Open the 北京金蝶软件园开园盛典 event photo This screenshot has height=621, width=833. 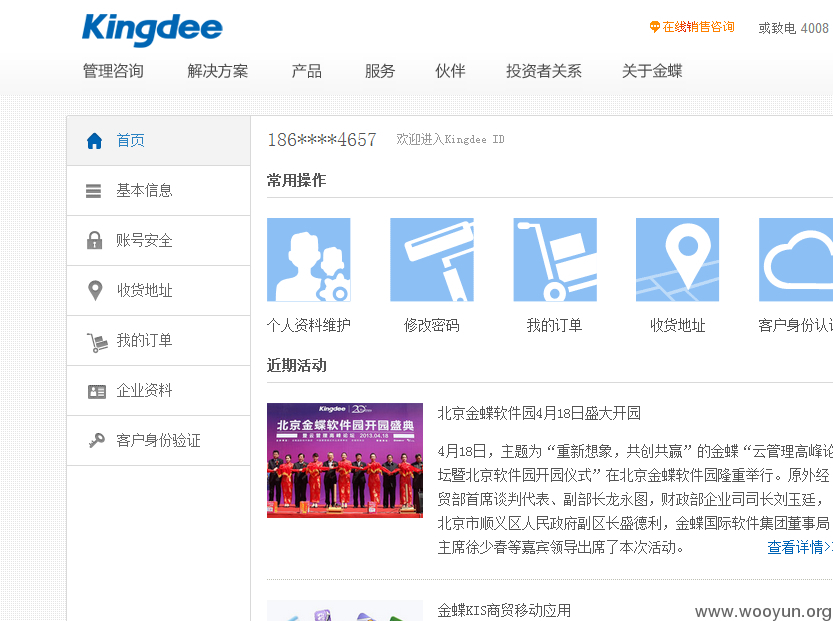coord(345,460)
